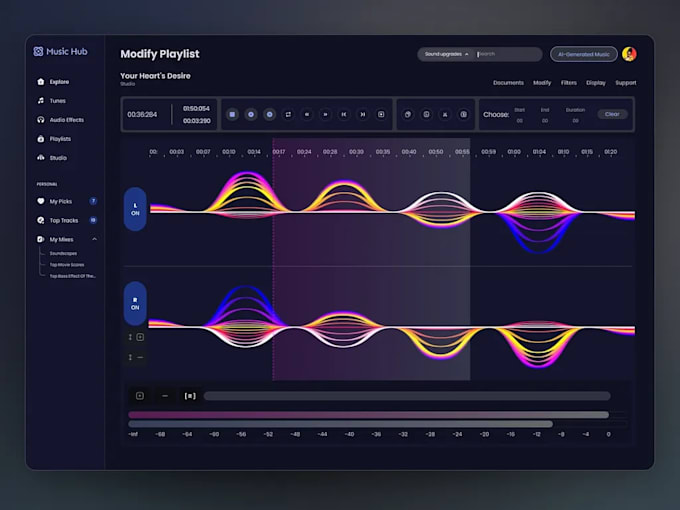Viewport: 680px width, 510px height.
Task: Click the gray lower level meter bar
Action: tap(340, 424)
